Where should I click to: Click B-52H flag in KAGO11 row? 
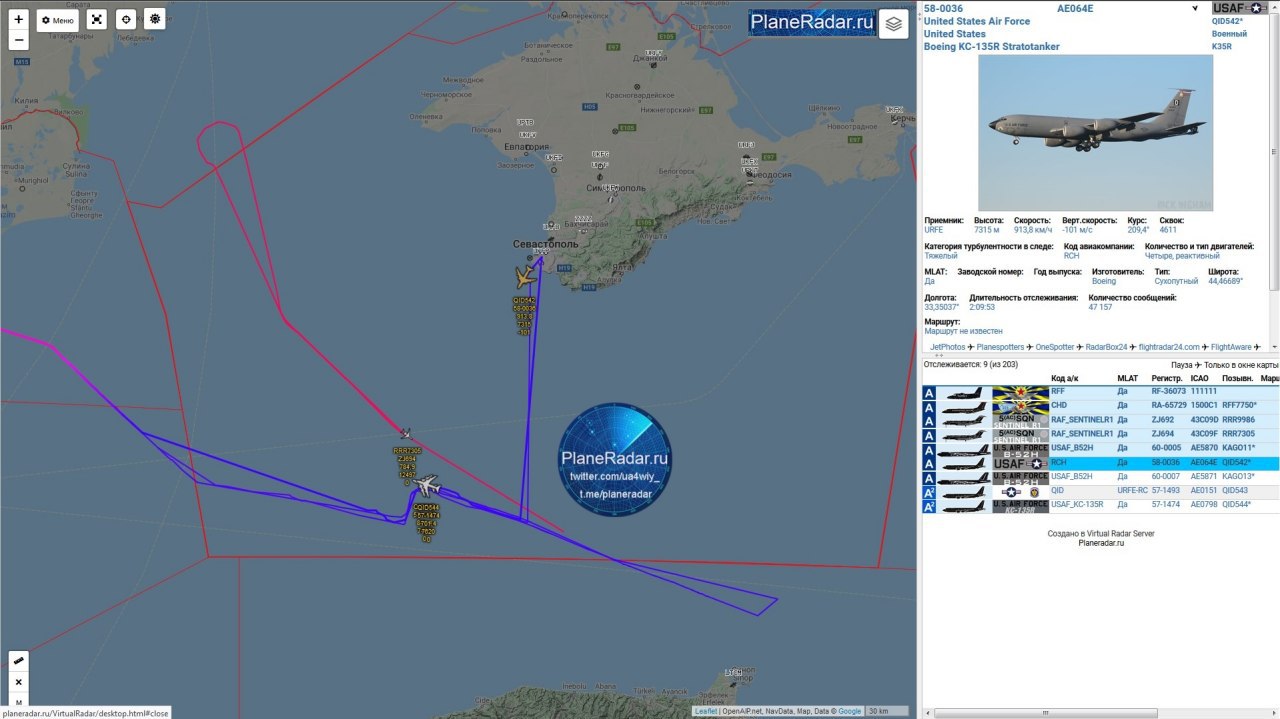(x=1020, y=449)
